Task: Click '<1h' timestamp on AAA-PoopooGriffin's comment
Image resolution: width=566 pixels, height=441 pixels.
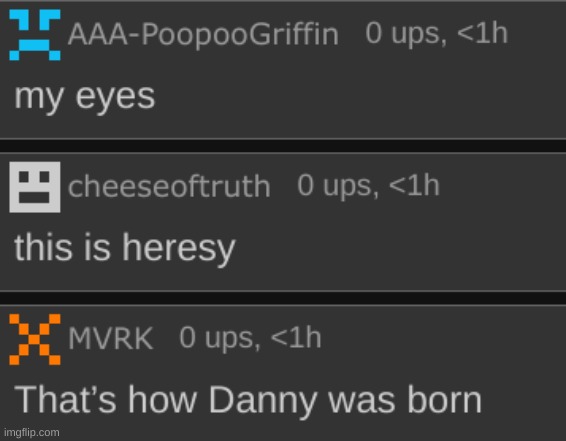Action: (483, 33)
